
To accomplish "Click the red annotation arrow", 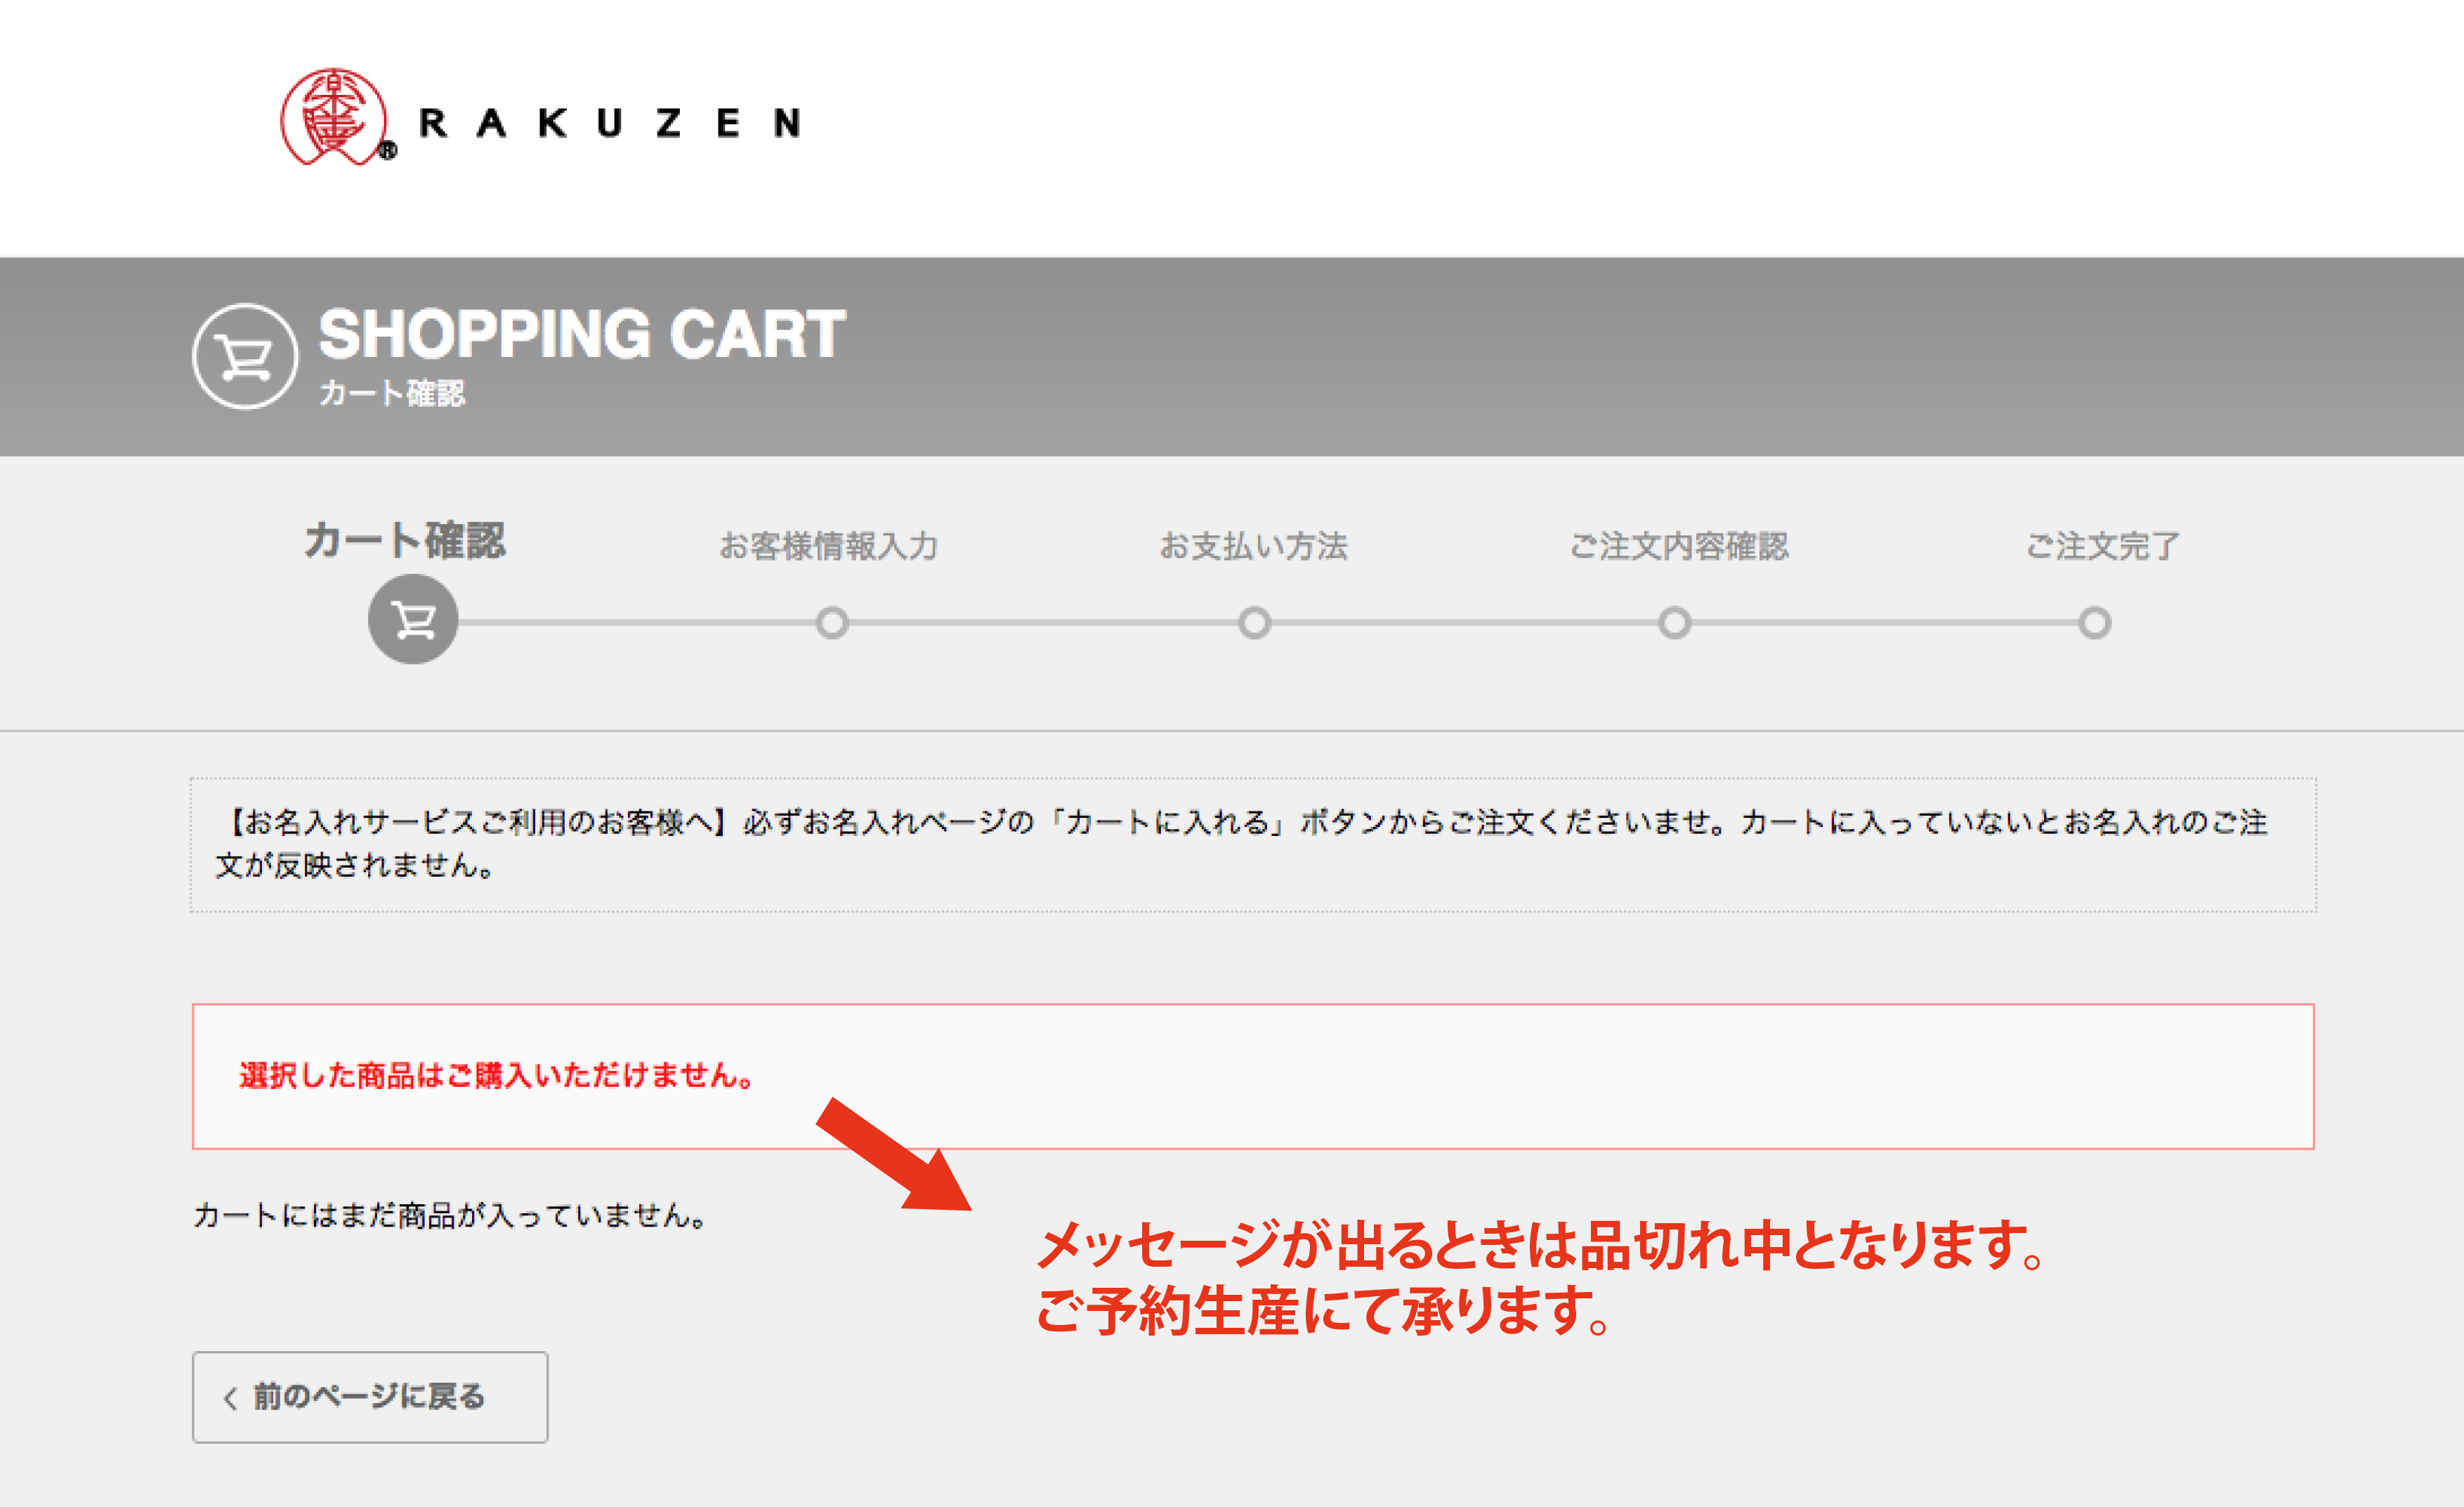I will pos(892,1155).
